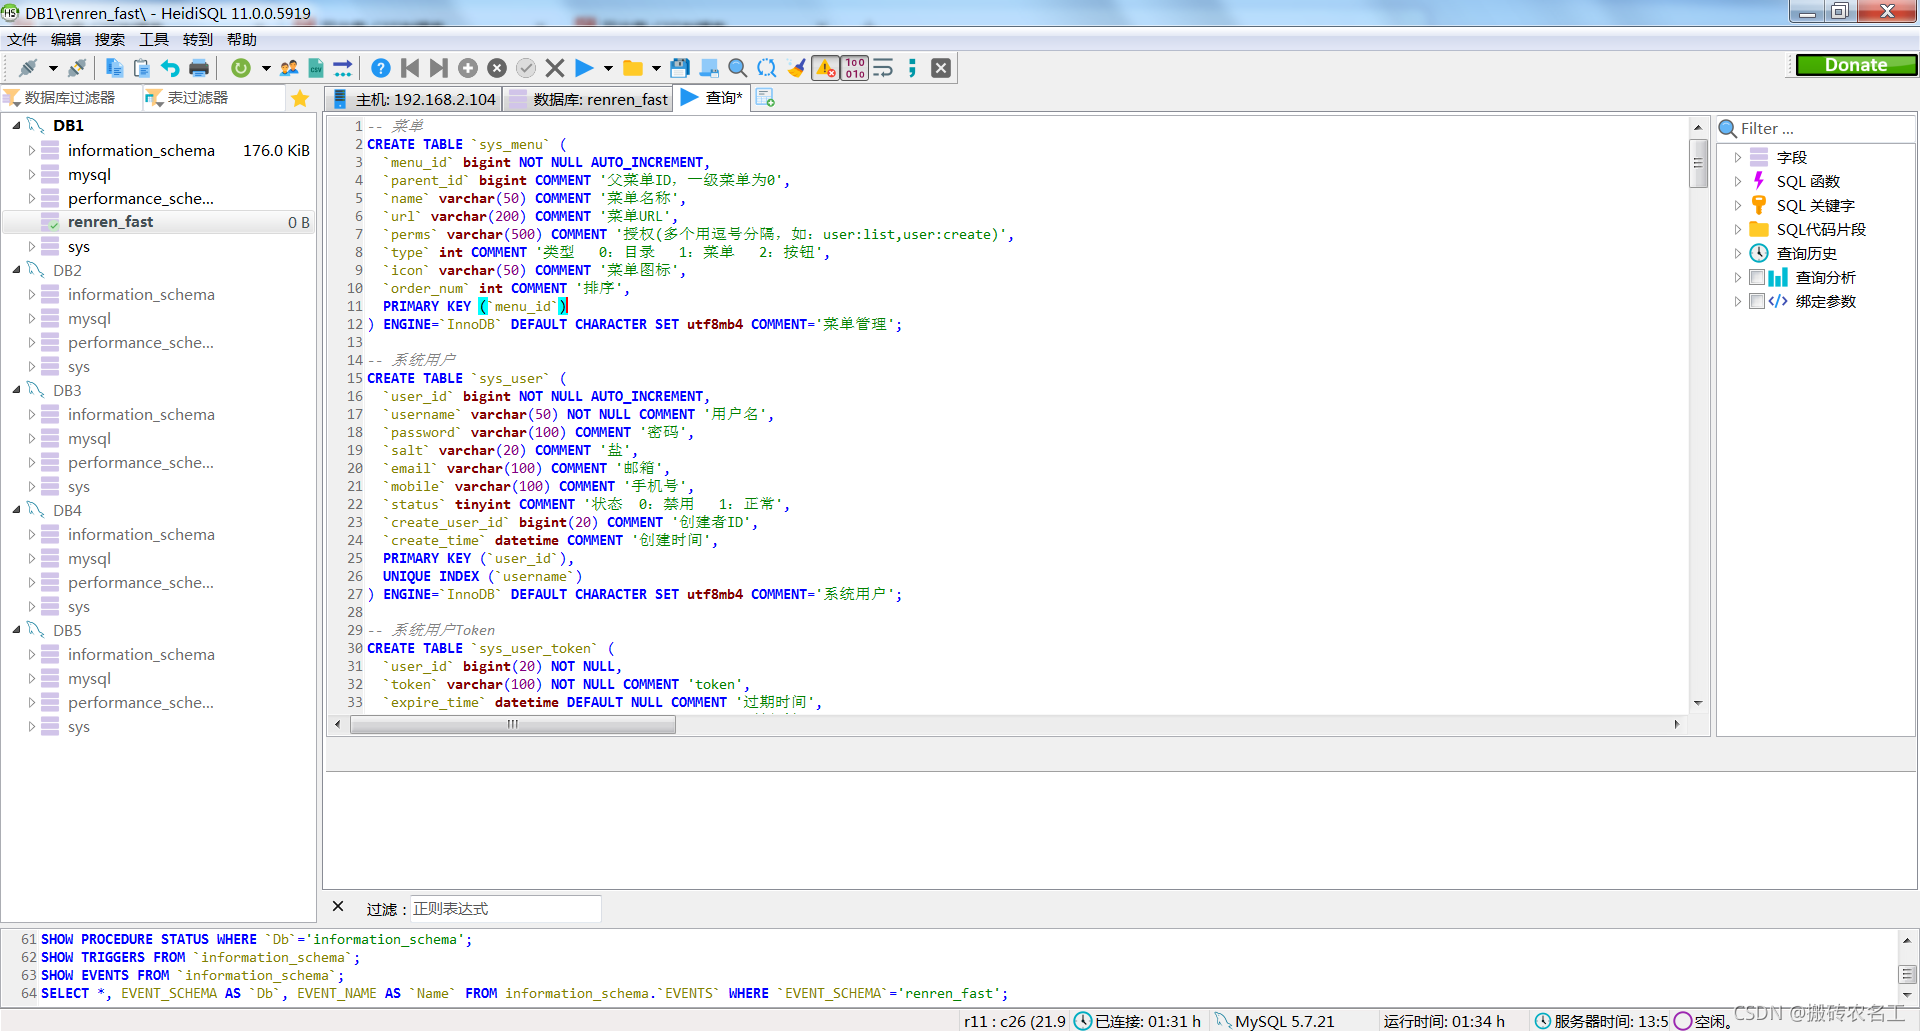
Task: Undo the last edit with the blue arrow
Action: pyautogui.click(x=170, y=68)
